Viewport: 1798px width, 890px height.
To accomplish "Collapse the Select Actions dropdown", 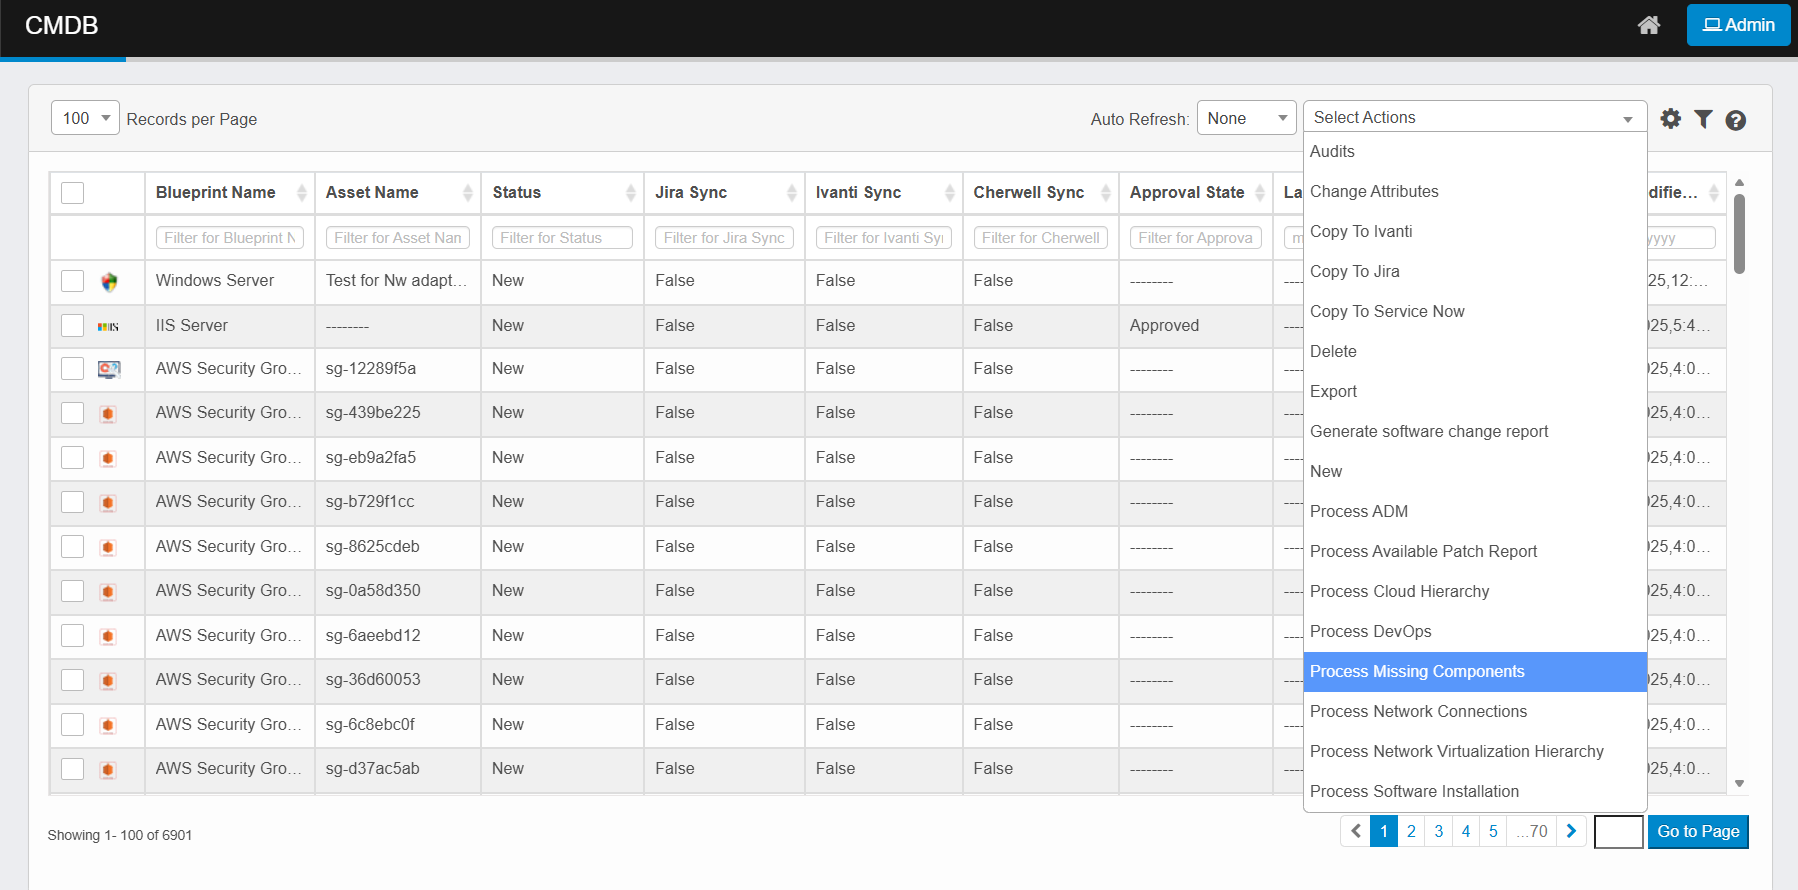I will coord(1474,118).
